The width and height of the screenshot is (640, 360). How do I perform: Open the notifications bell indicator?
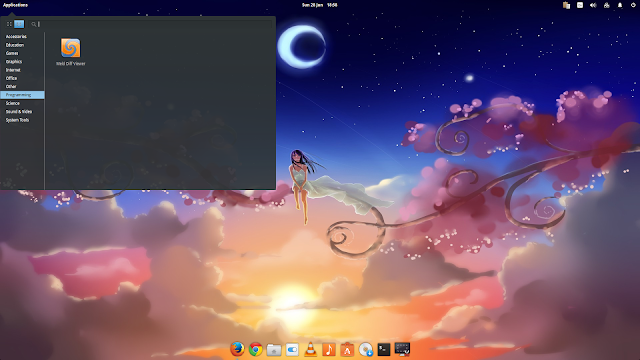tap(620, 5)
